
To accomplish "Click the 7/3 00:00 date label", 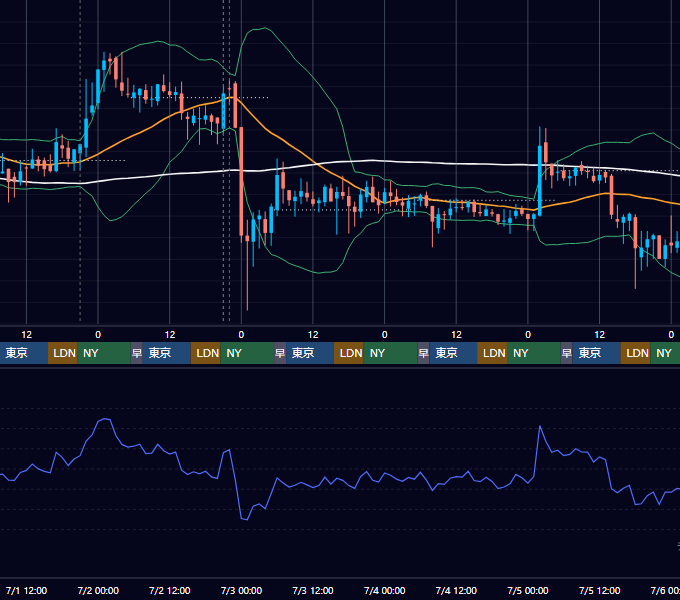I will point(241,590).
